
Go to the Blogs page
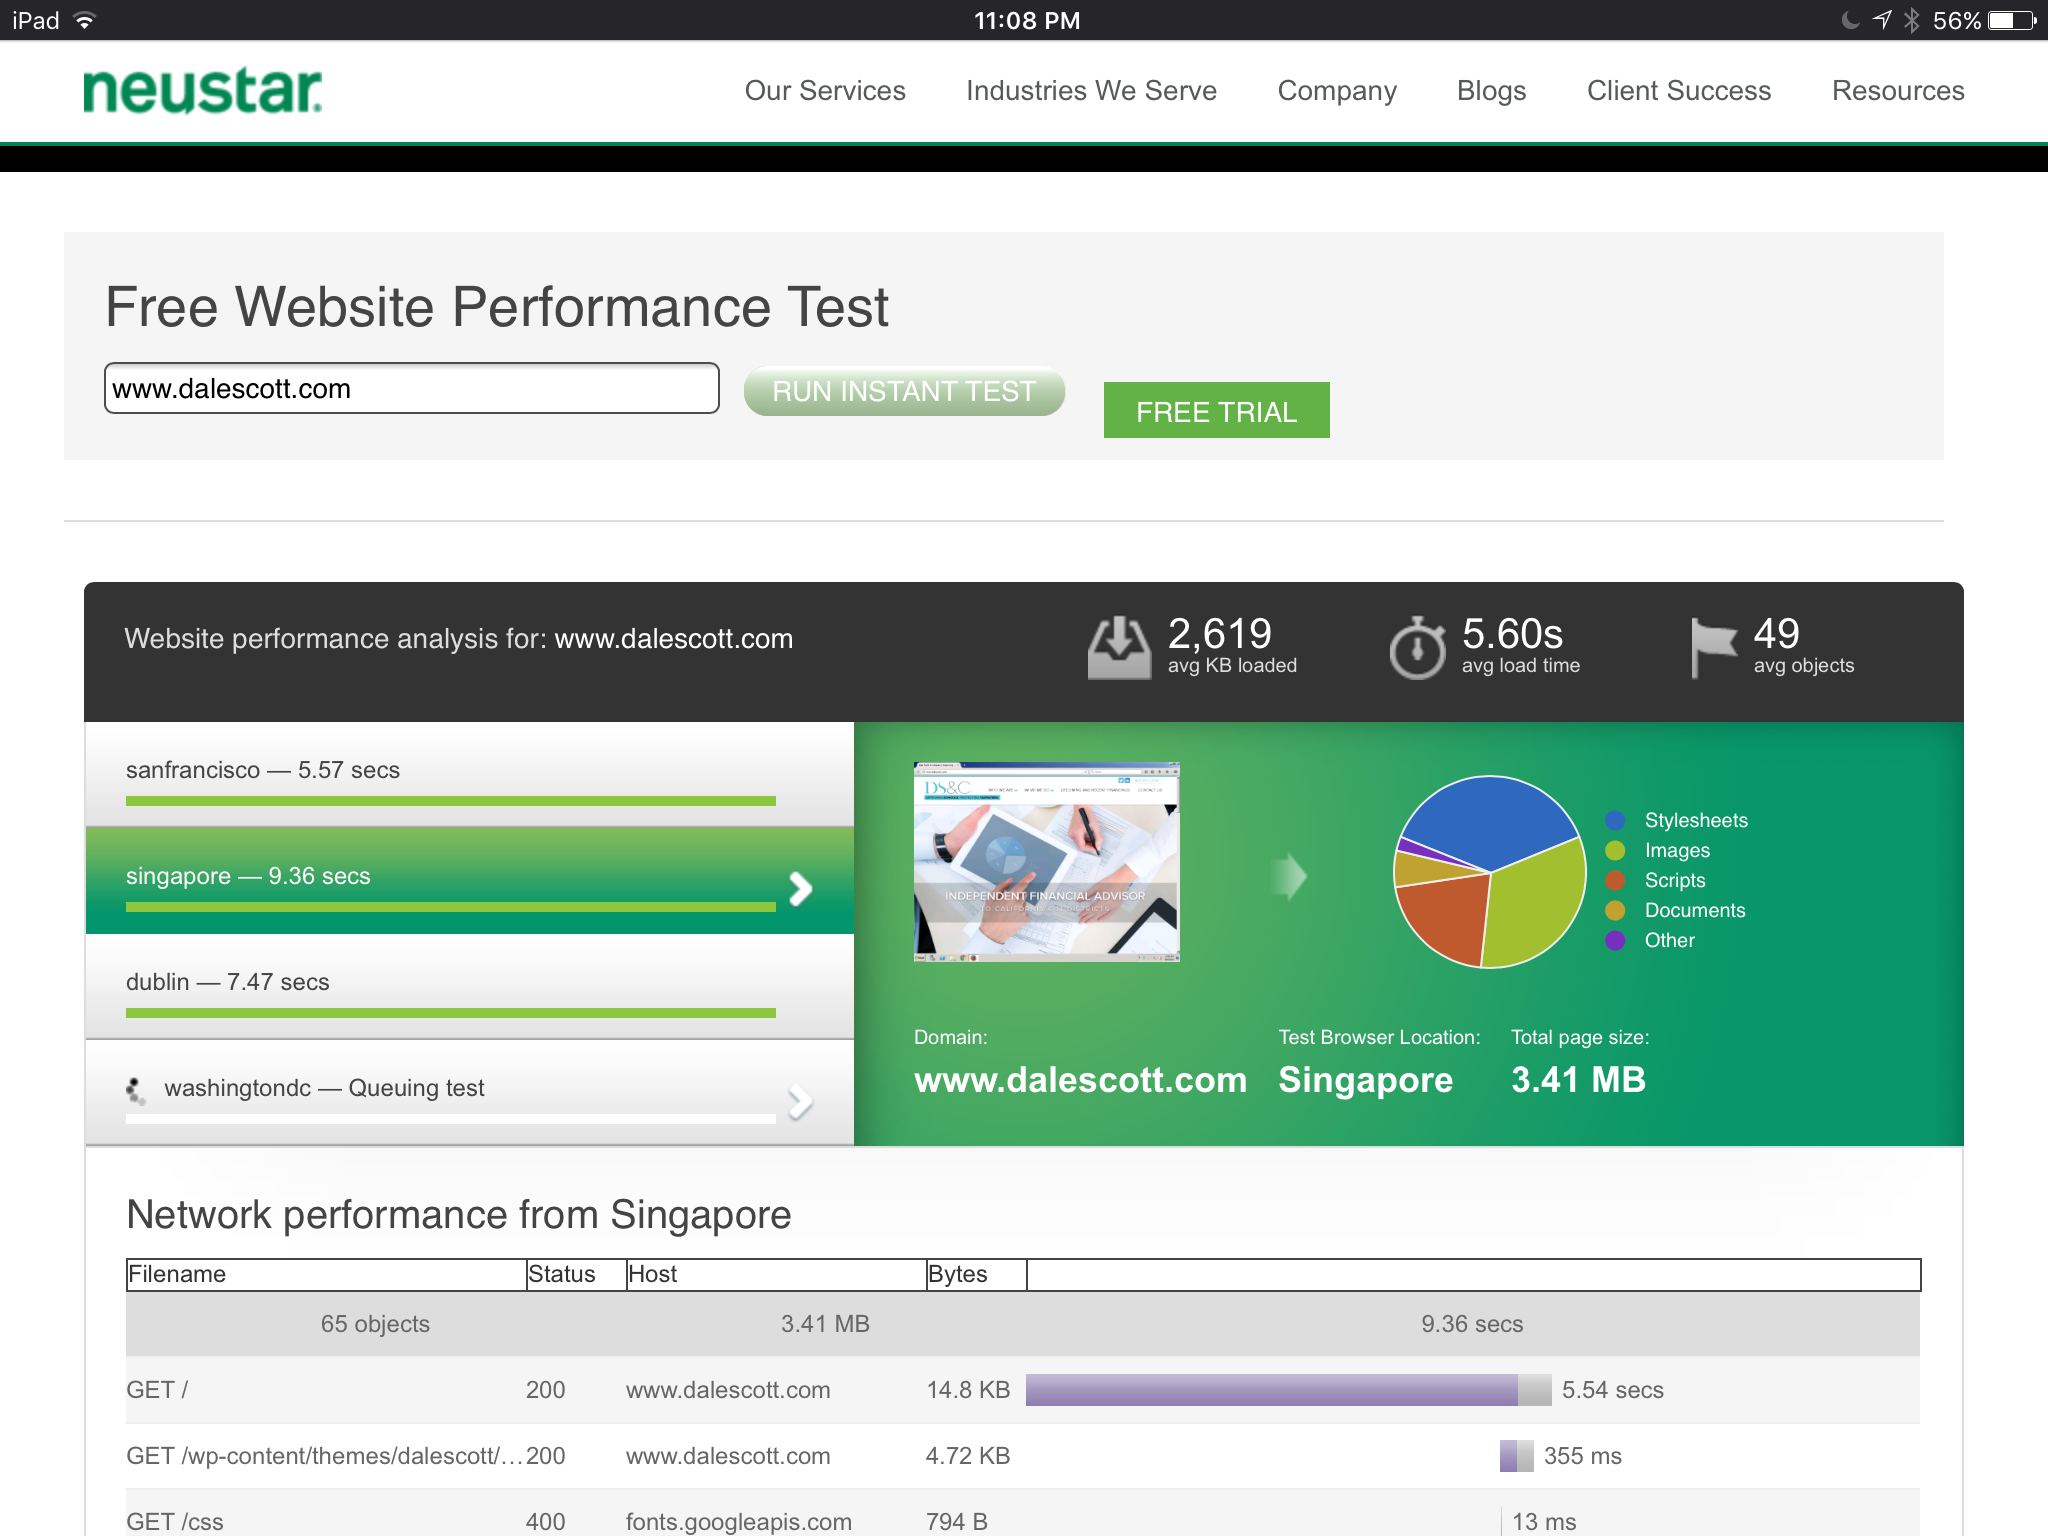[x=1491, y=91]
